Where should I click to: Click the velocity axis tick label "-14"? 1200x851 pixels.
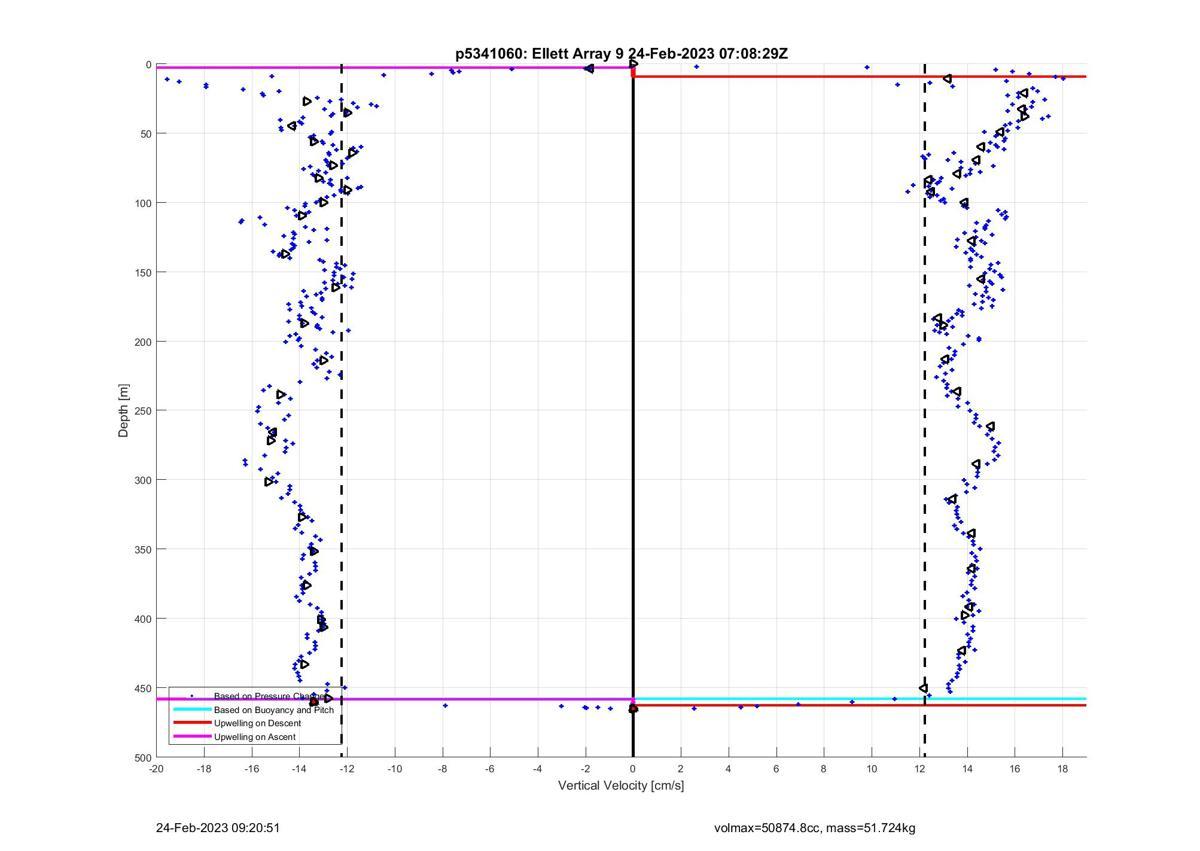tap(299, 769)
